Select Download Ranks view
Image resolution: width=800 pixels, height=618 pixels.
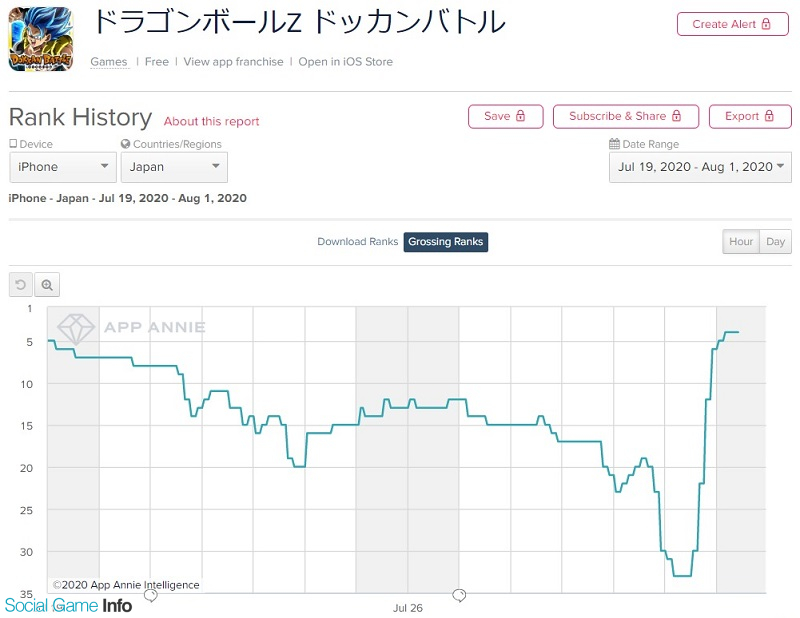coord(357,242)
